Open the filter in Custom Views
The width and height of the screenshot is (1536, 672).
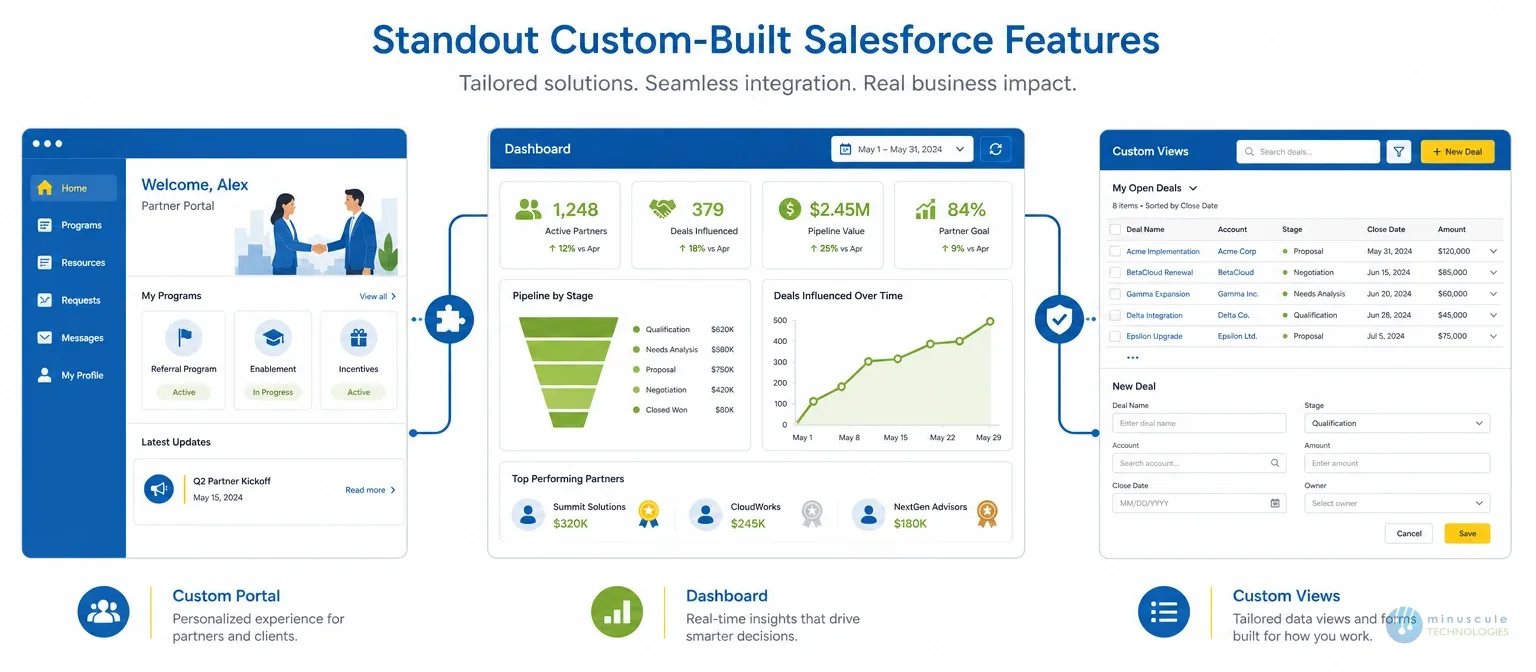[x=1399, y=152]
